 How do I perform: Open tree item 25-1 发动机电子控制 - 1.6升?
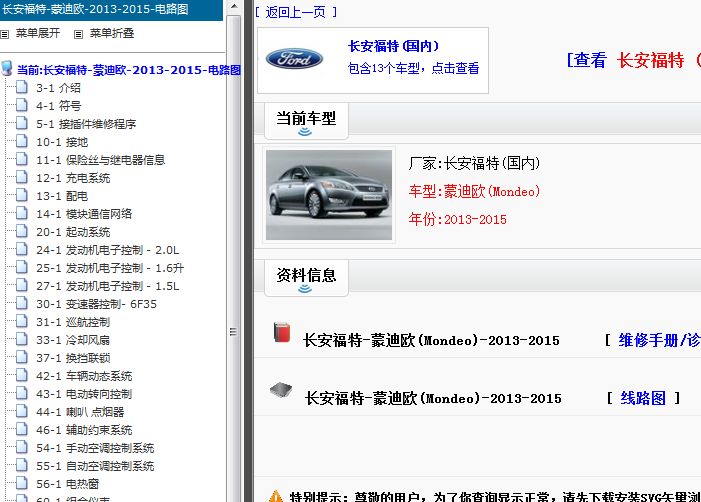point(110,268)
